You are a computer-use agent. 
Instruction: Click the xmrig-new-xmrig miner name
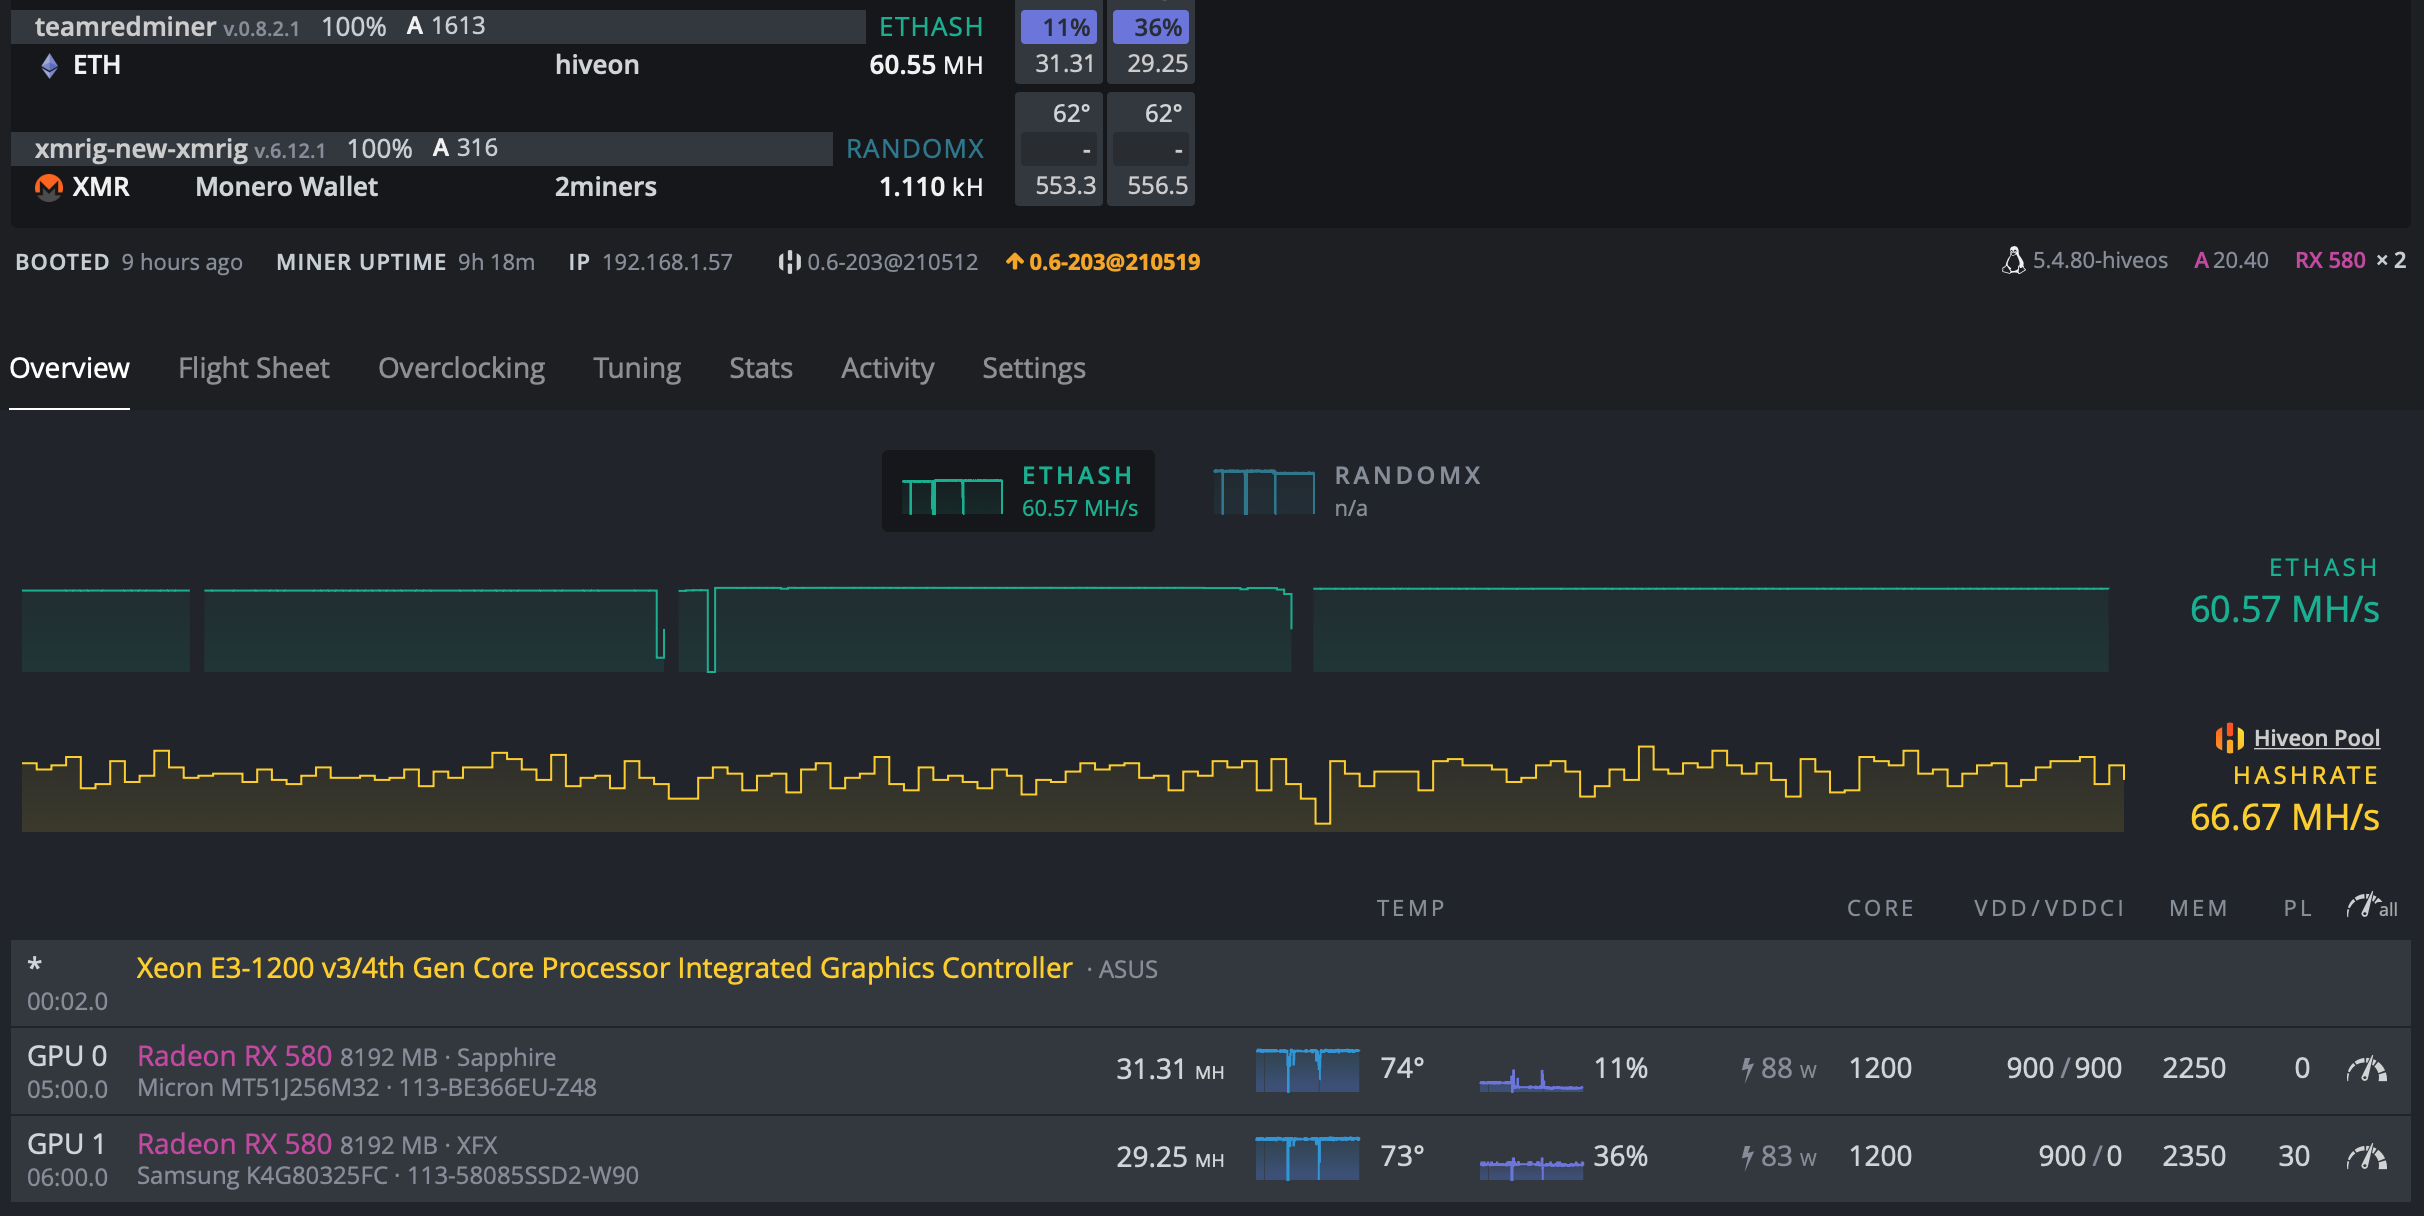tap(141, 149)
